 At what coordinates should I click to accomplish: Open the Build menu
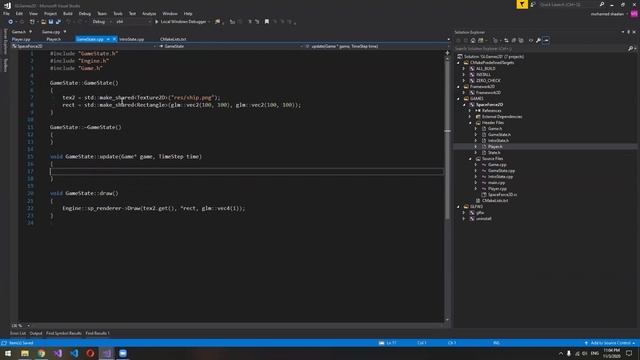(x=68, y=13)
